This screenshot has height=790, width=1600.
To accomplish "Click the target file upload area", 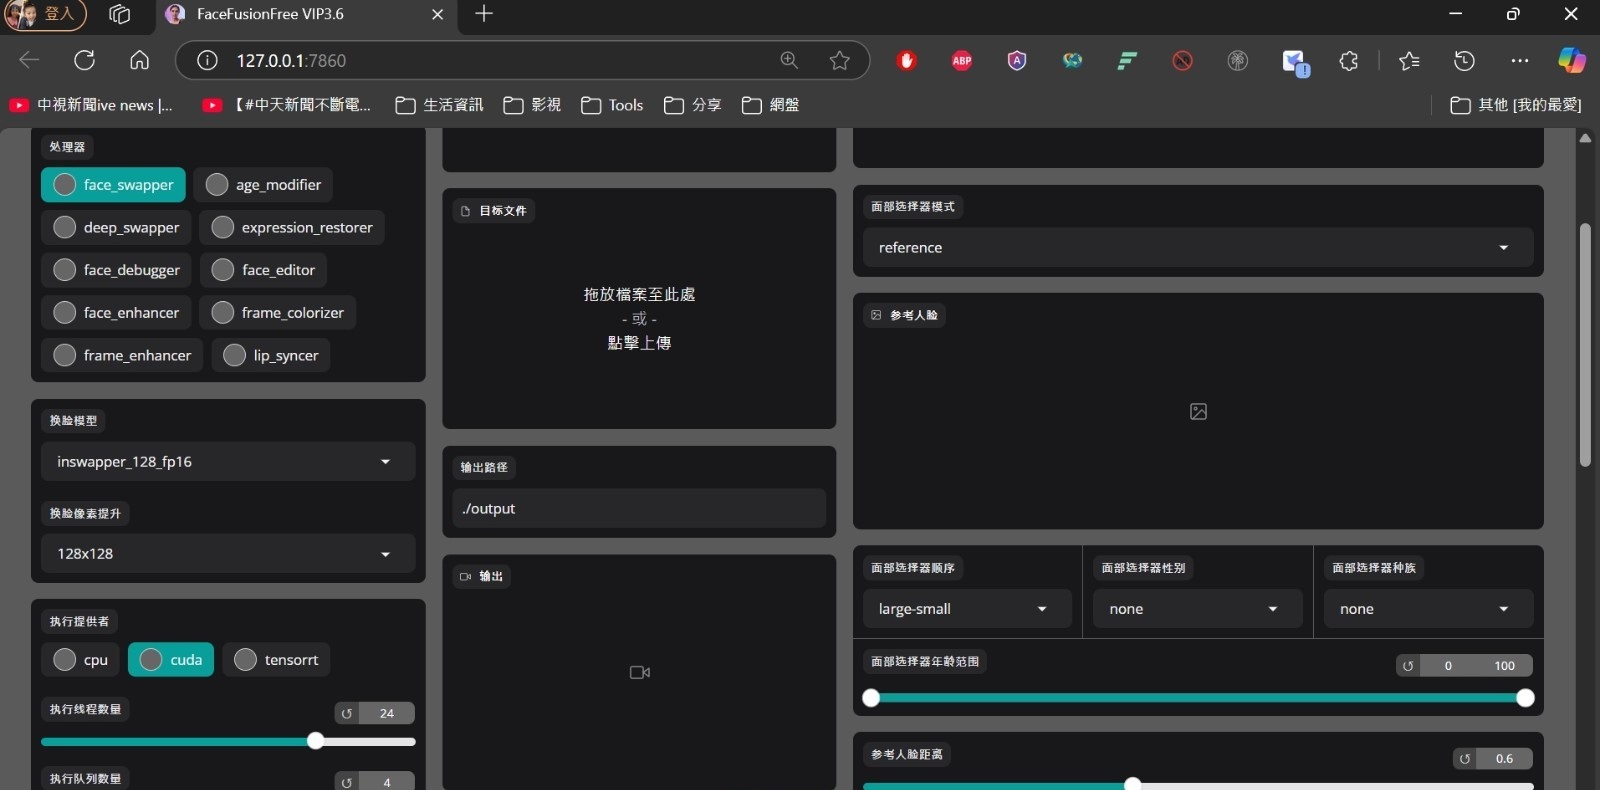I will click(x=639, y=319).
